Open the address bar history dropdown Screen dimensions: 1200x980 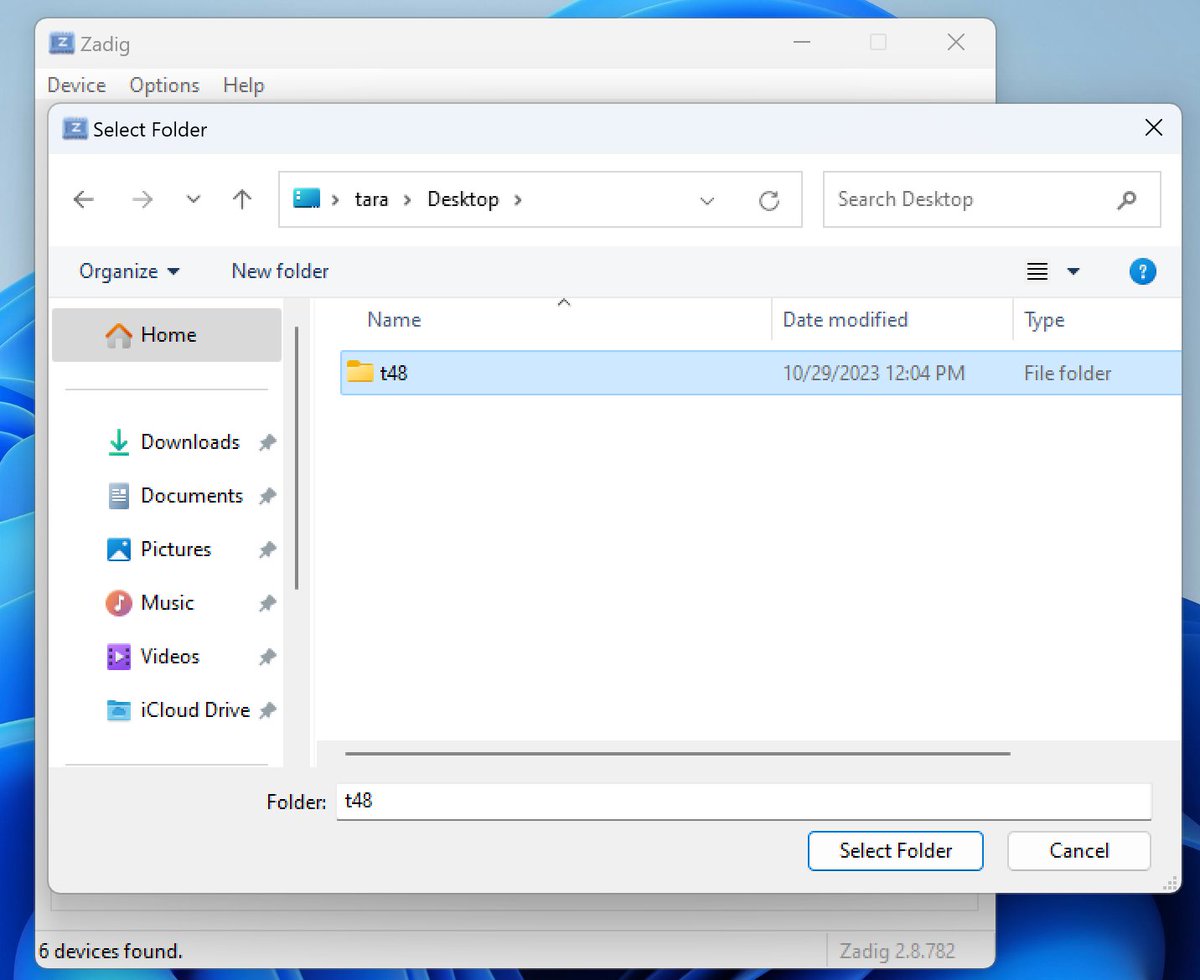point(707,201)
